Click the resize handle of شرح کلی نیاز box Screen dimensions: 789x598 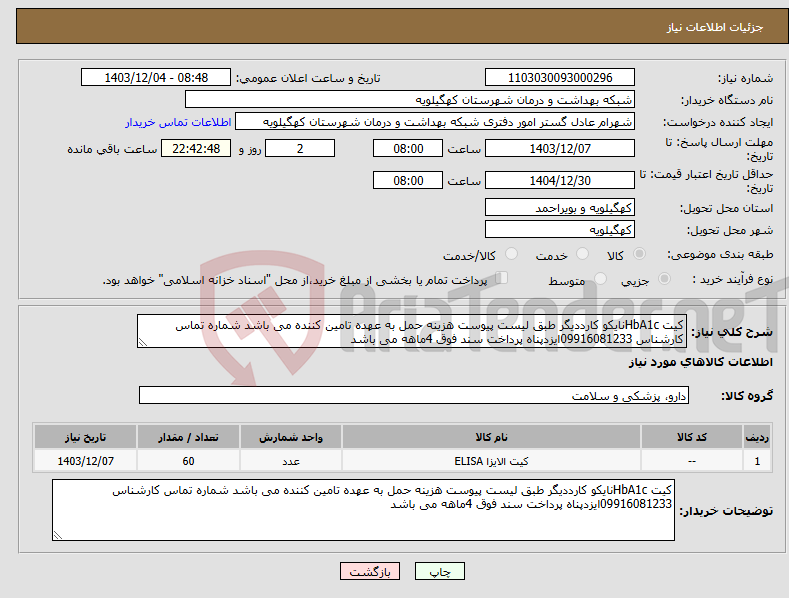143,342
